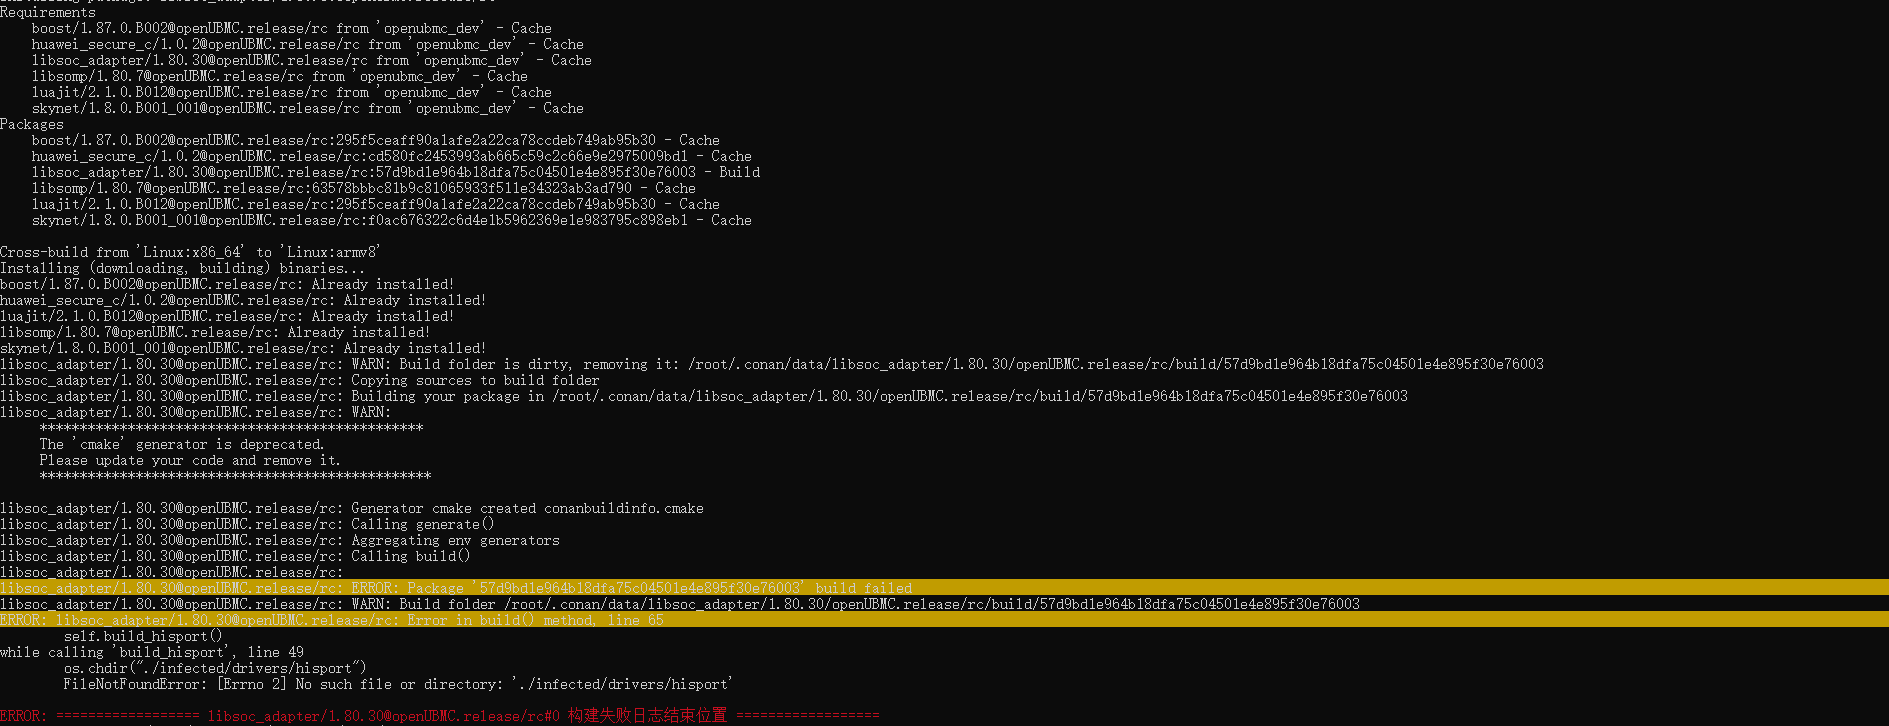
Task: Click "Generator cmake created conanbuildinfo.cmake" line
Action: pos(527,509)
